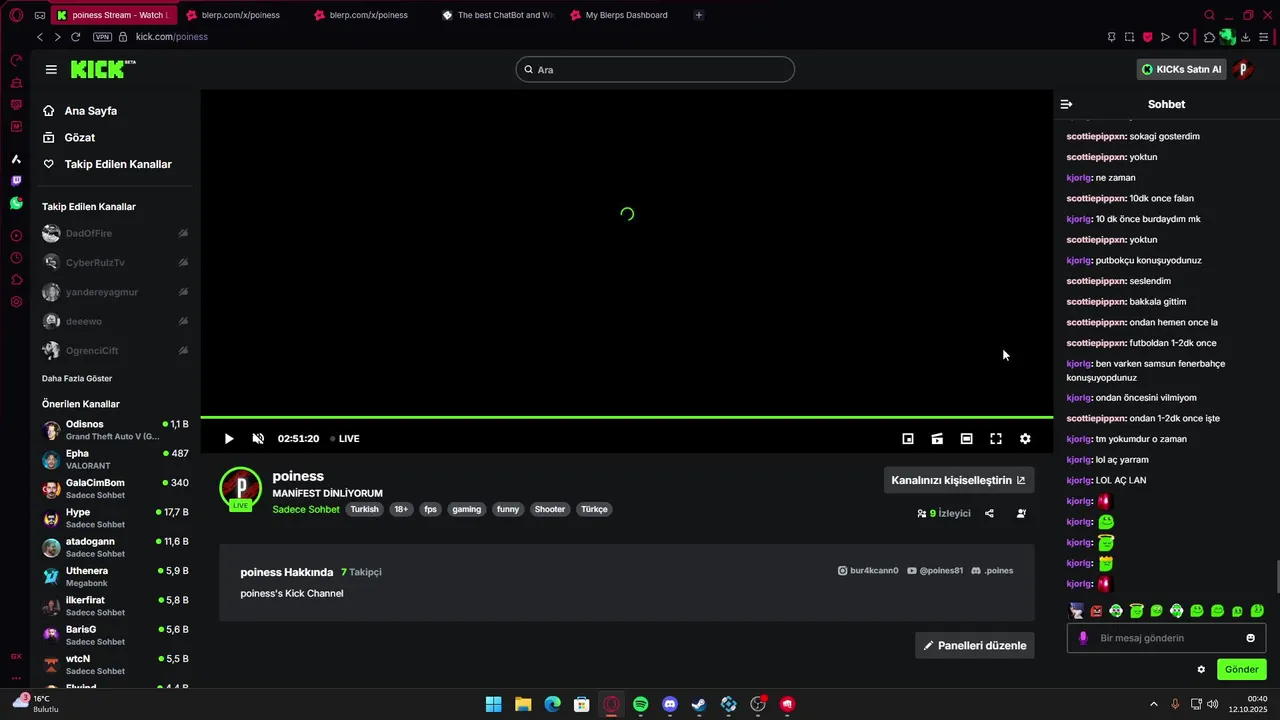The width and height of the screenshot is (1280, 720).
Task: Click the share stream icon
Action: click(989, 513)
